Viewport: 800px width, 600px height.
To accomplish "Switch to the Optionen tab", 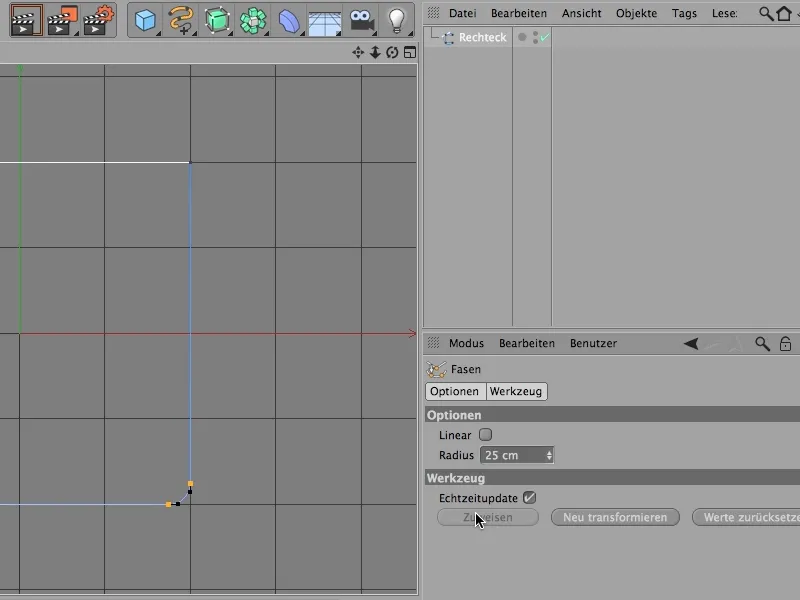I will coord(455,391).
